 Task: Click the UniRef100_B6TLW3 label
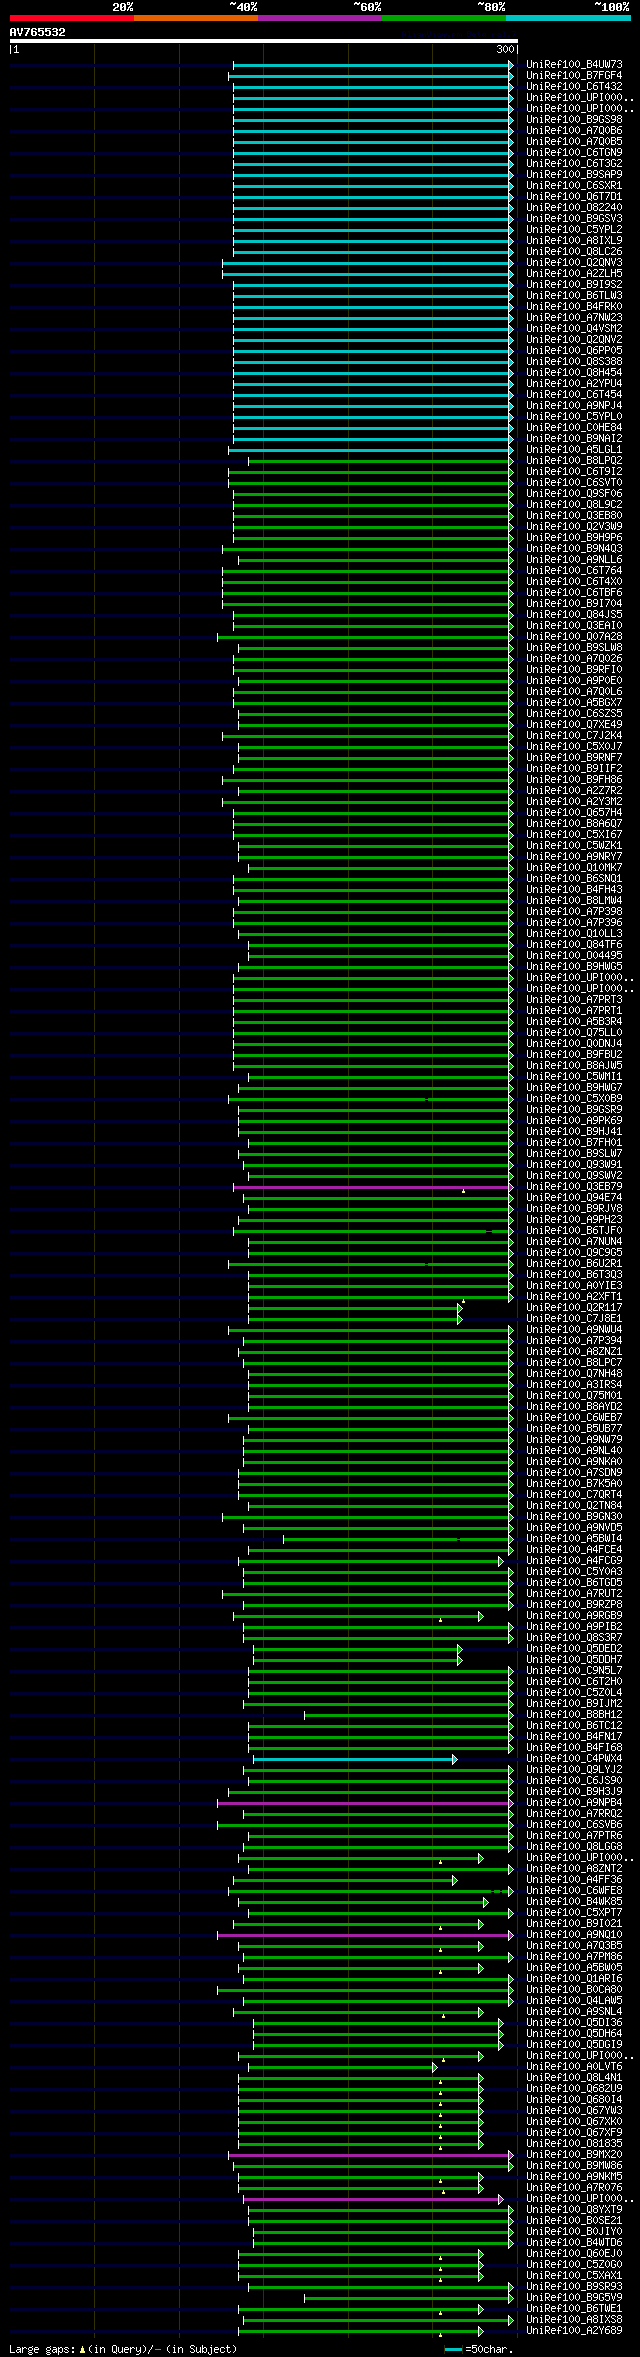pos(574,296)
